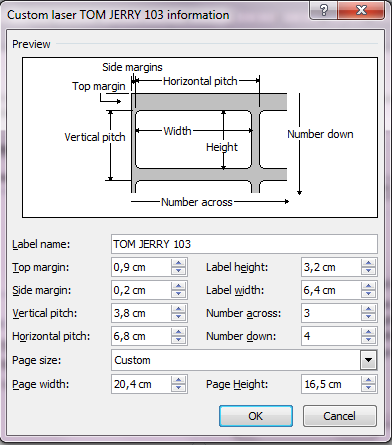Click the Page width value field
Image resolution: width=392 pixels, height=445 pixels.
[x=141, y=384]
